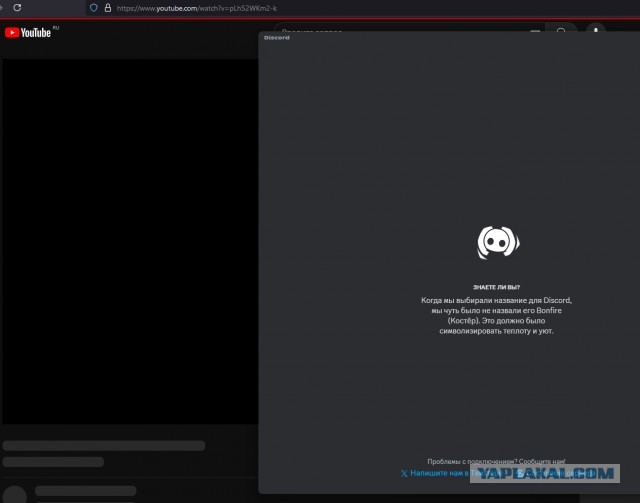Show site security info via padlock icon

click(108, 8)
